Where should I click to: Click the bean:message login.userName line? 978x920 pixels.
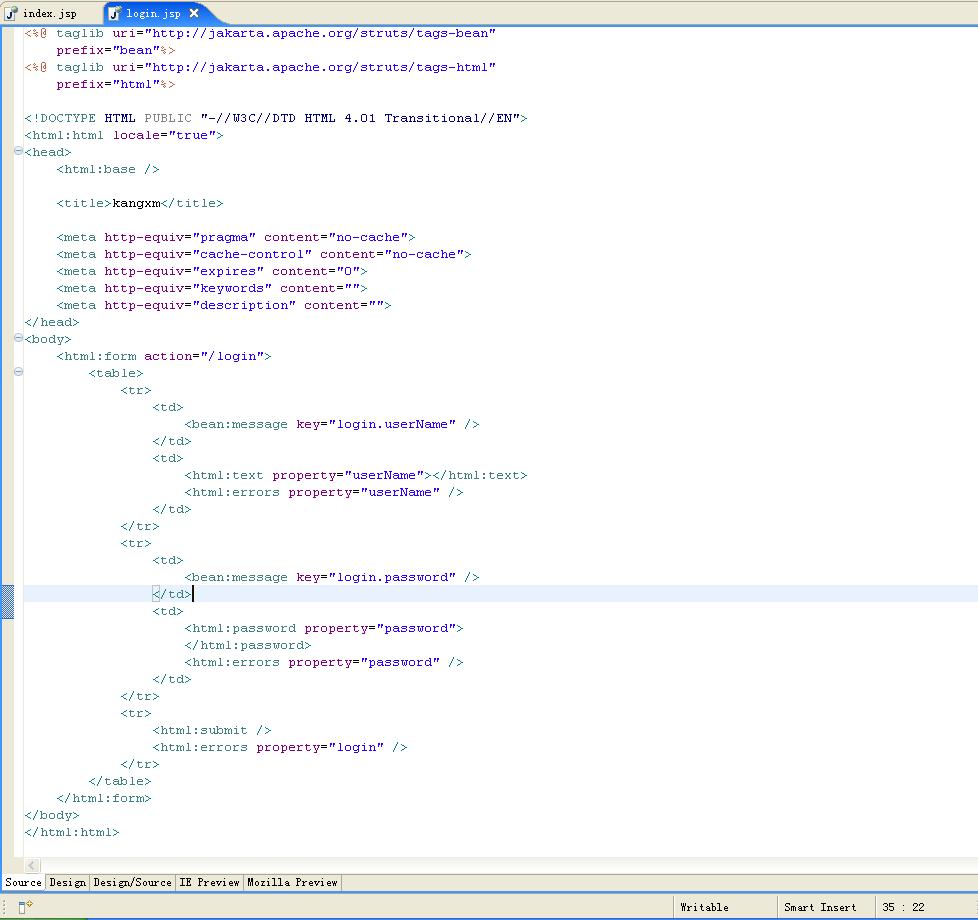tap(332, 425)
